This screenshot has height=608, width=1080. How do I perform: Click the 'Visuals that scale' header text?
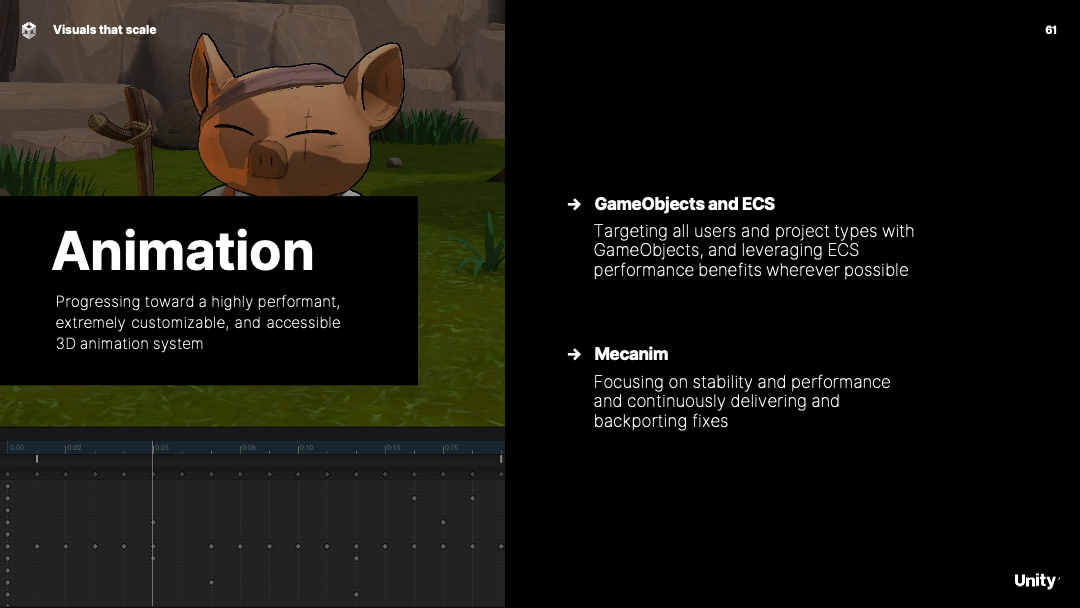click(105, 30)
